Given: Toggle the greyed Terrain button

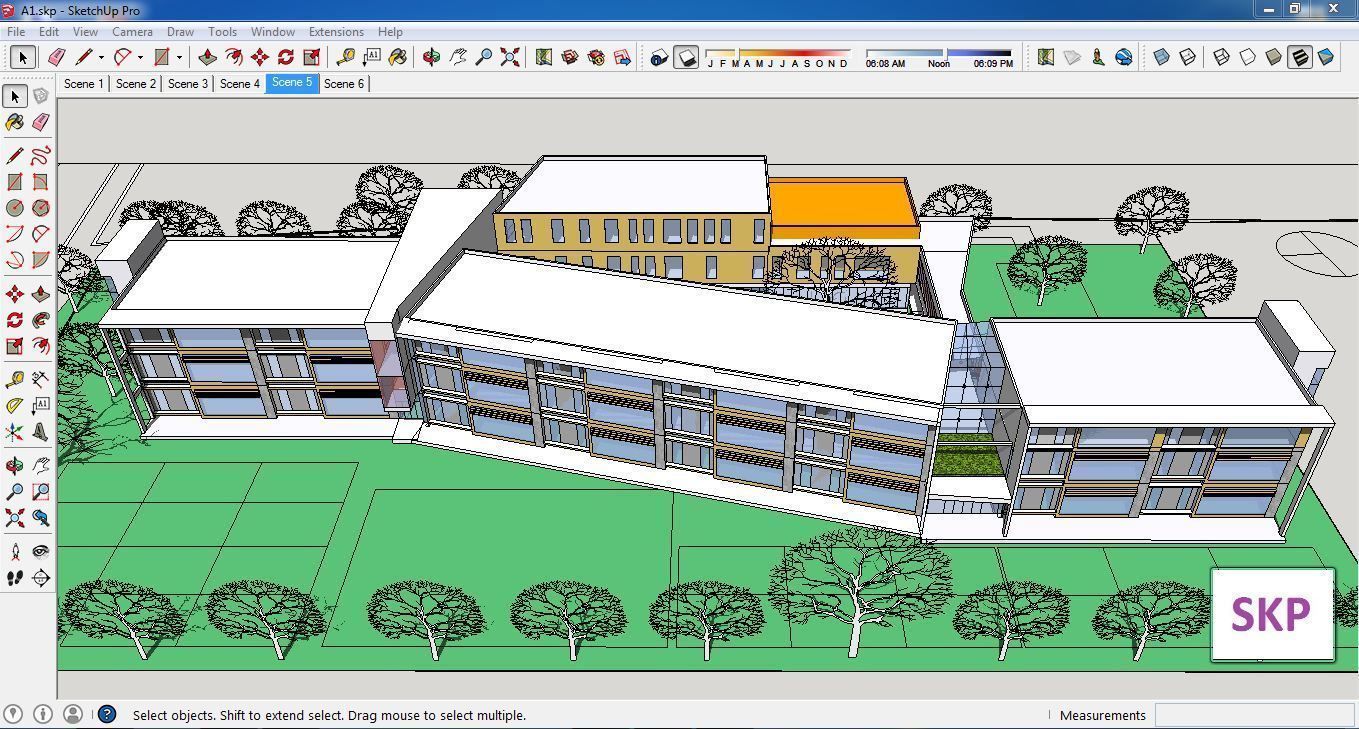Looking at the screenshot, I should pyautogui.click(x=1072, y=57).
